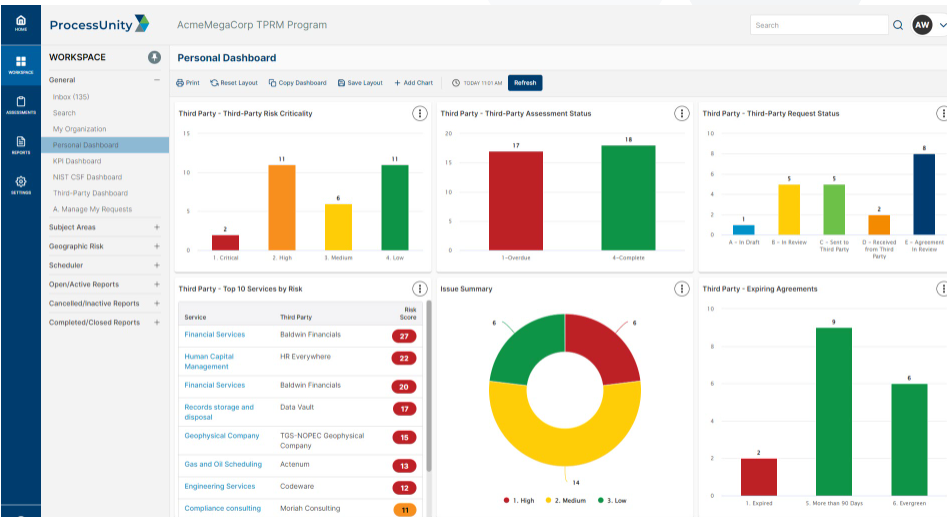This screenshot has width=947, height=517.
Task: Open Financial Services link scored 27
Action: tap(214, 335)
